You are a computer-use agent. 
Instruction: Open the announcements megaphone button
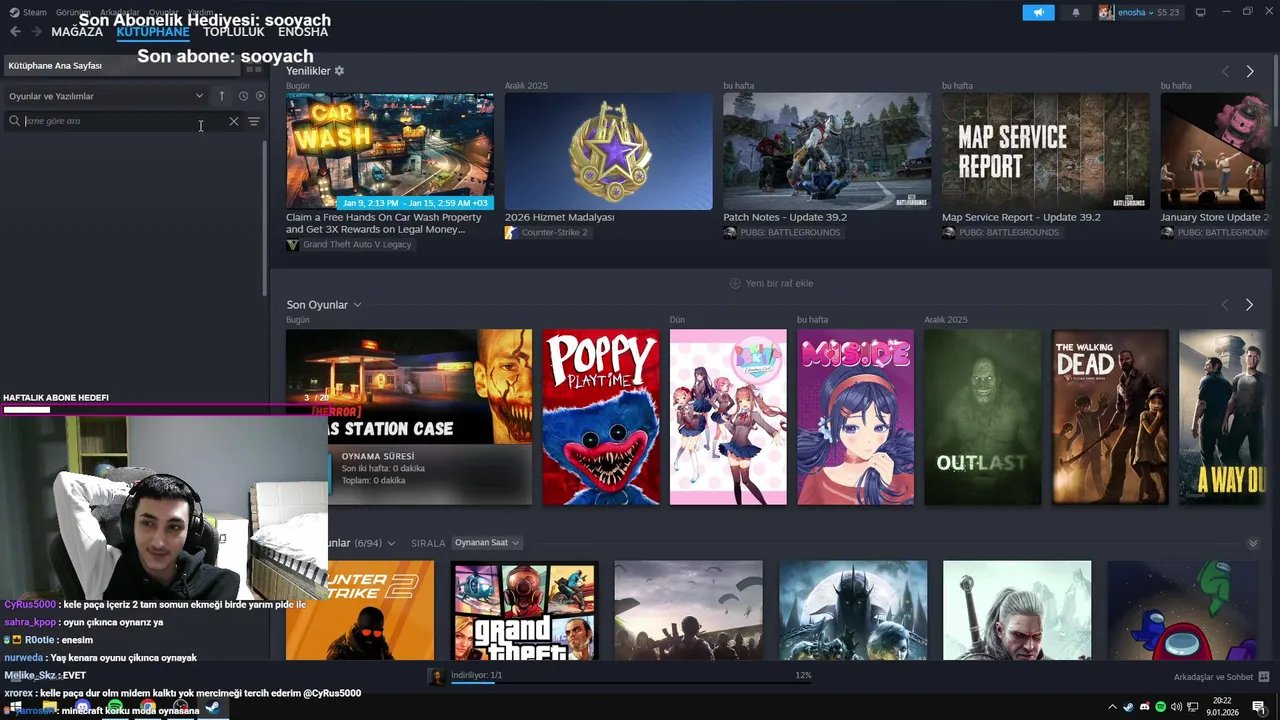1038,12
